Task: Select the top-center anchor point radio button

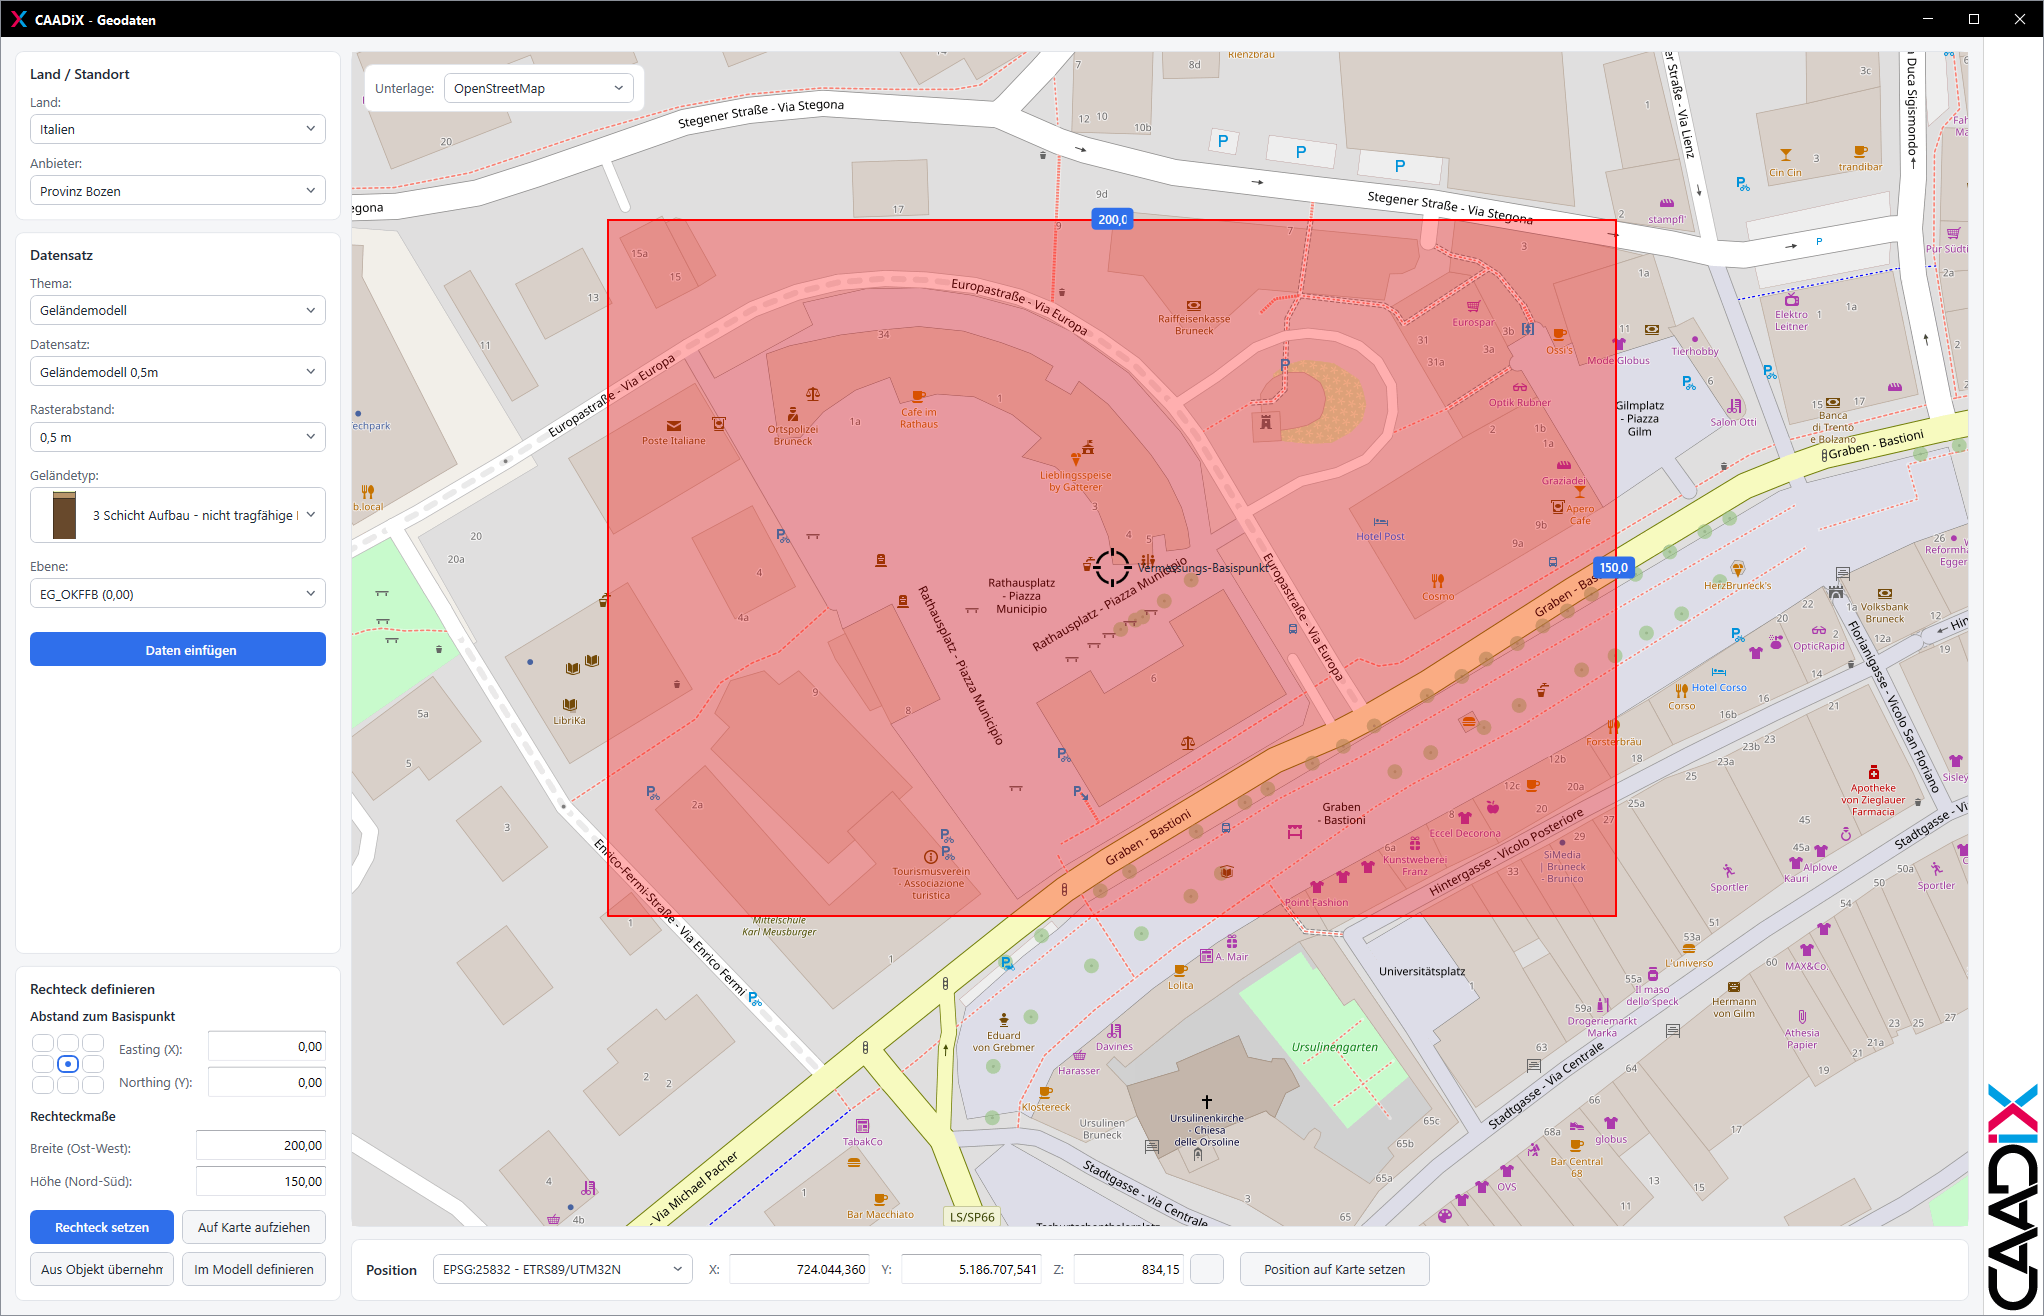Action: tap(68, 1043)
